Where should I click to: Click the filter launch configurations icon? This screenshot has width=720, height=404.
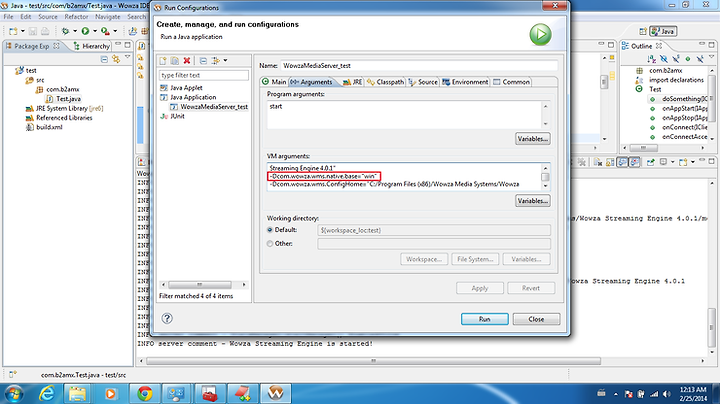215,61
